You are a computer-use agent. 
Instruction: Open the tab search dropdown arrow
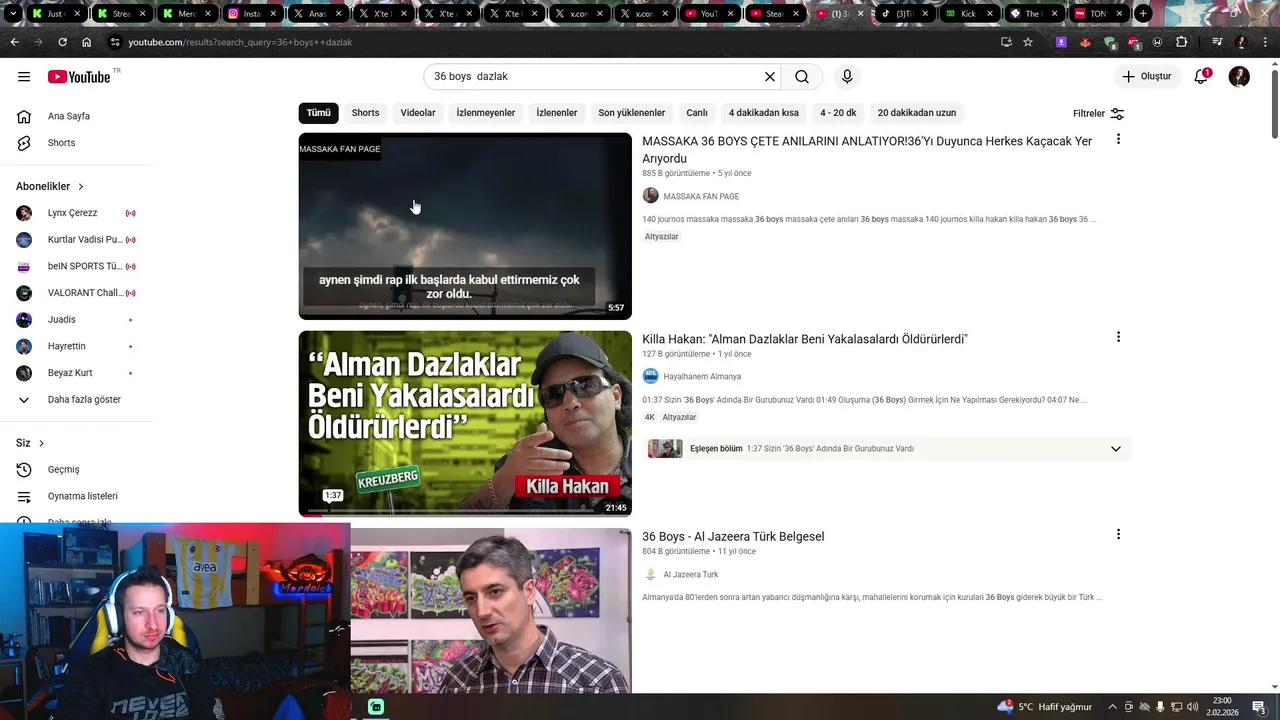pyautogui.click(x=13, y=14)
